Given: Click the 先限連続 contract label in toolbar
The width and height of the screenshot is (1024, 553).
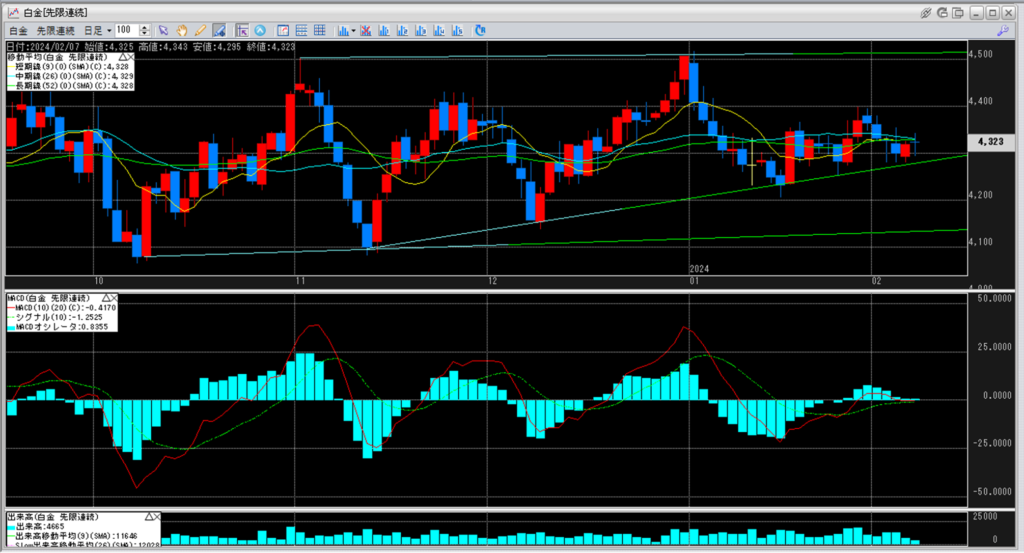Looking at the screenshot, I should click(56, 31).
